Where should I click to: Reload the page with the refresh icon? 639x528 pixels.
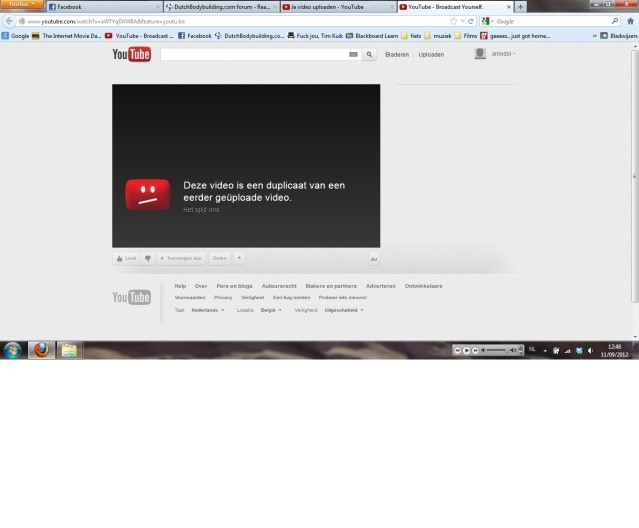coord(470,21)
